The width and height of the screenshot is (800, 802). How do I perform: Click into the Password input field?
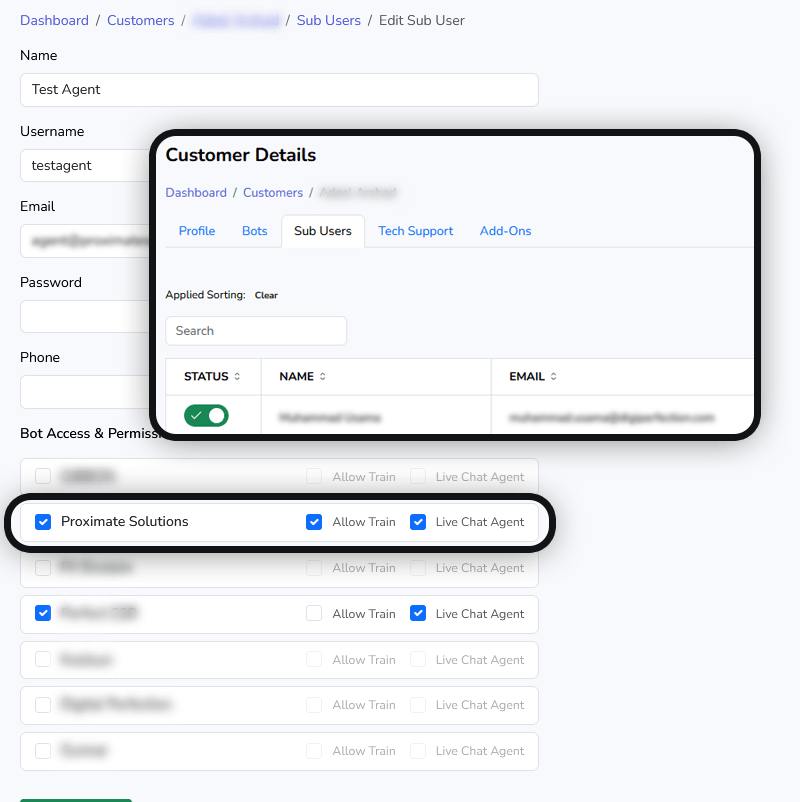click(x=85, y=317)
